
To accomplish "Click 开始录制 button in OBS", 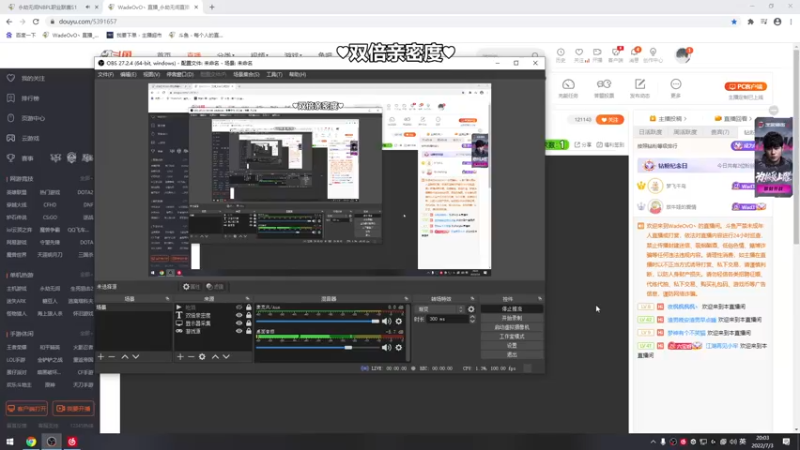I will coord(512,318).
